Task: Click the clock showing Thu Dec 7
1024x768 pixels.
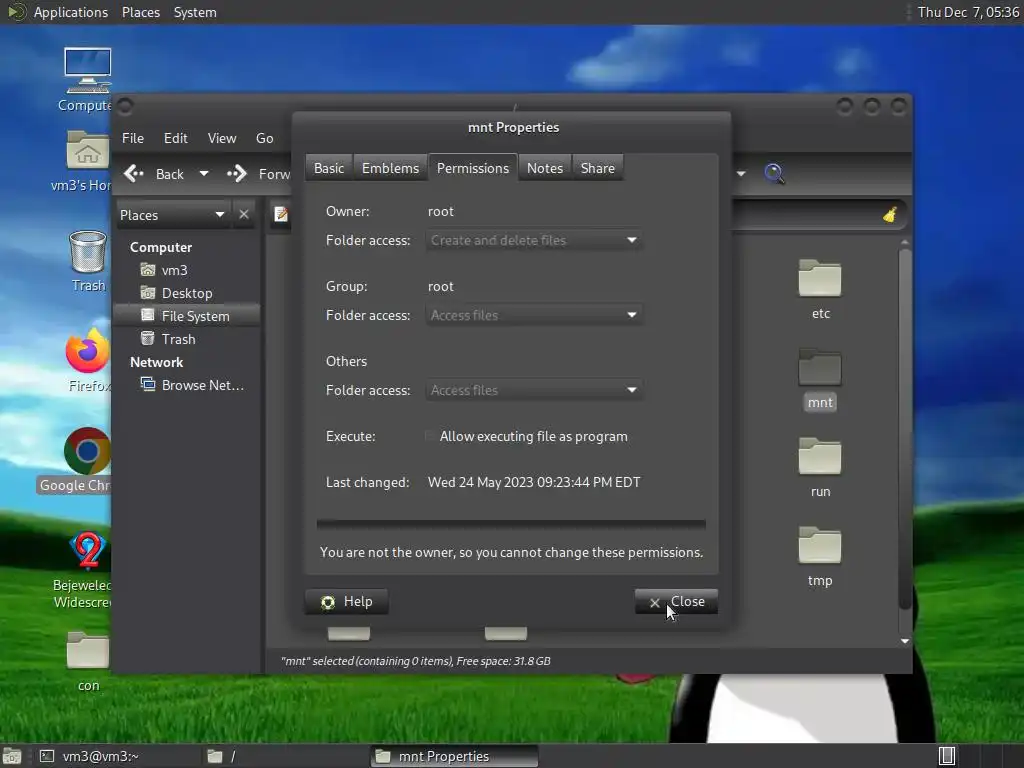Action: pyautogui.click(x=968, y=12)
